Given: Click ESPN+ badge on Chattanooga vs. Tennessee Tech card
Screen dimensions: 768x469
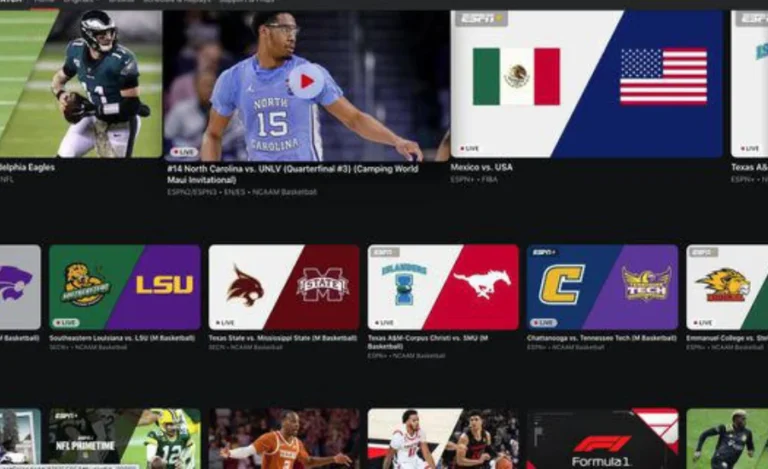Looking at the screenshot, I should [x=545, y=252].
